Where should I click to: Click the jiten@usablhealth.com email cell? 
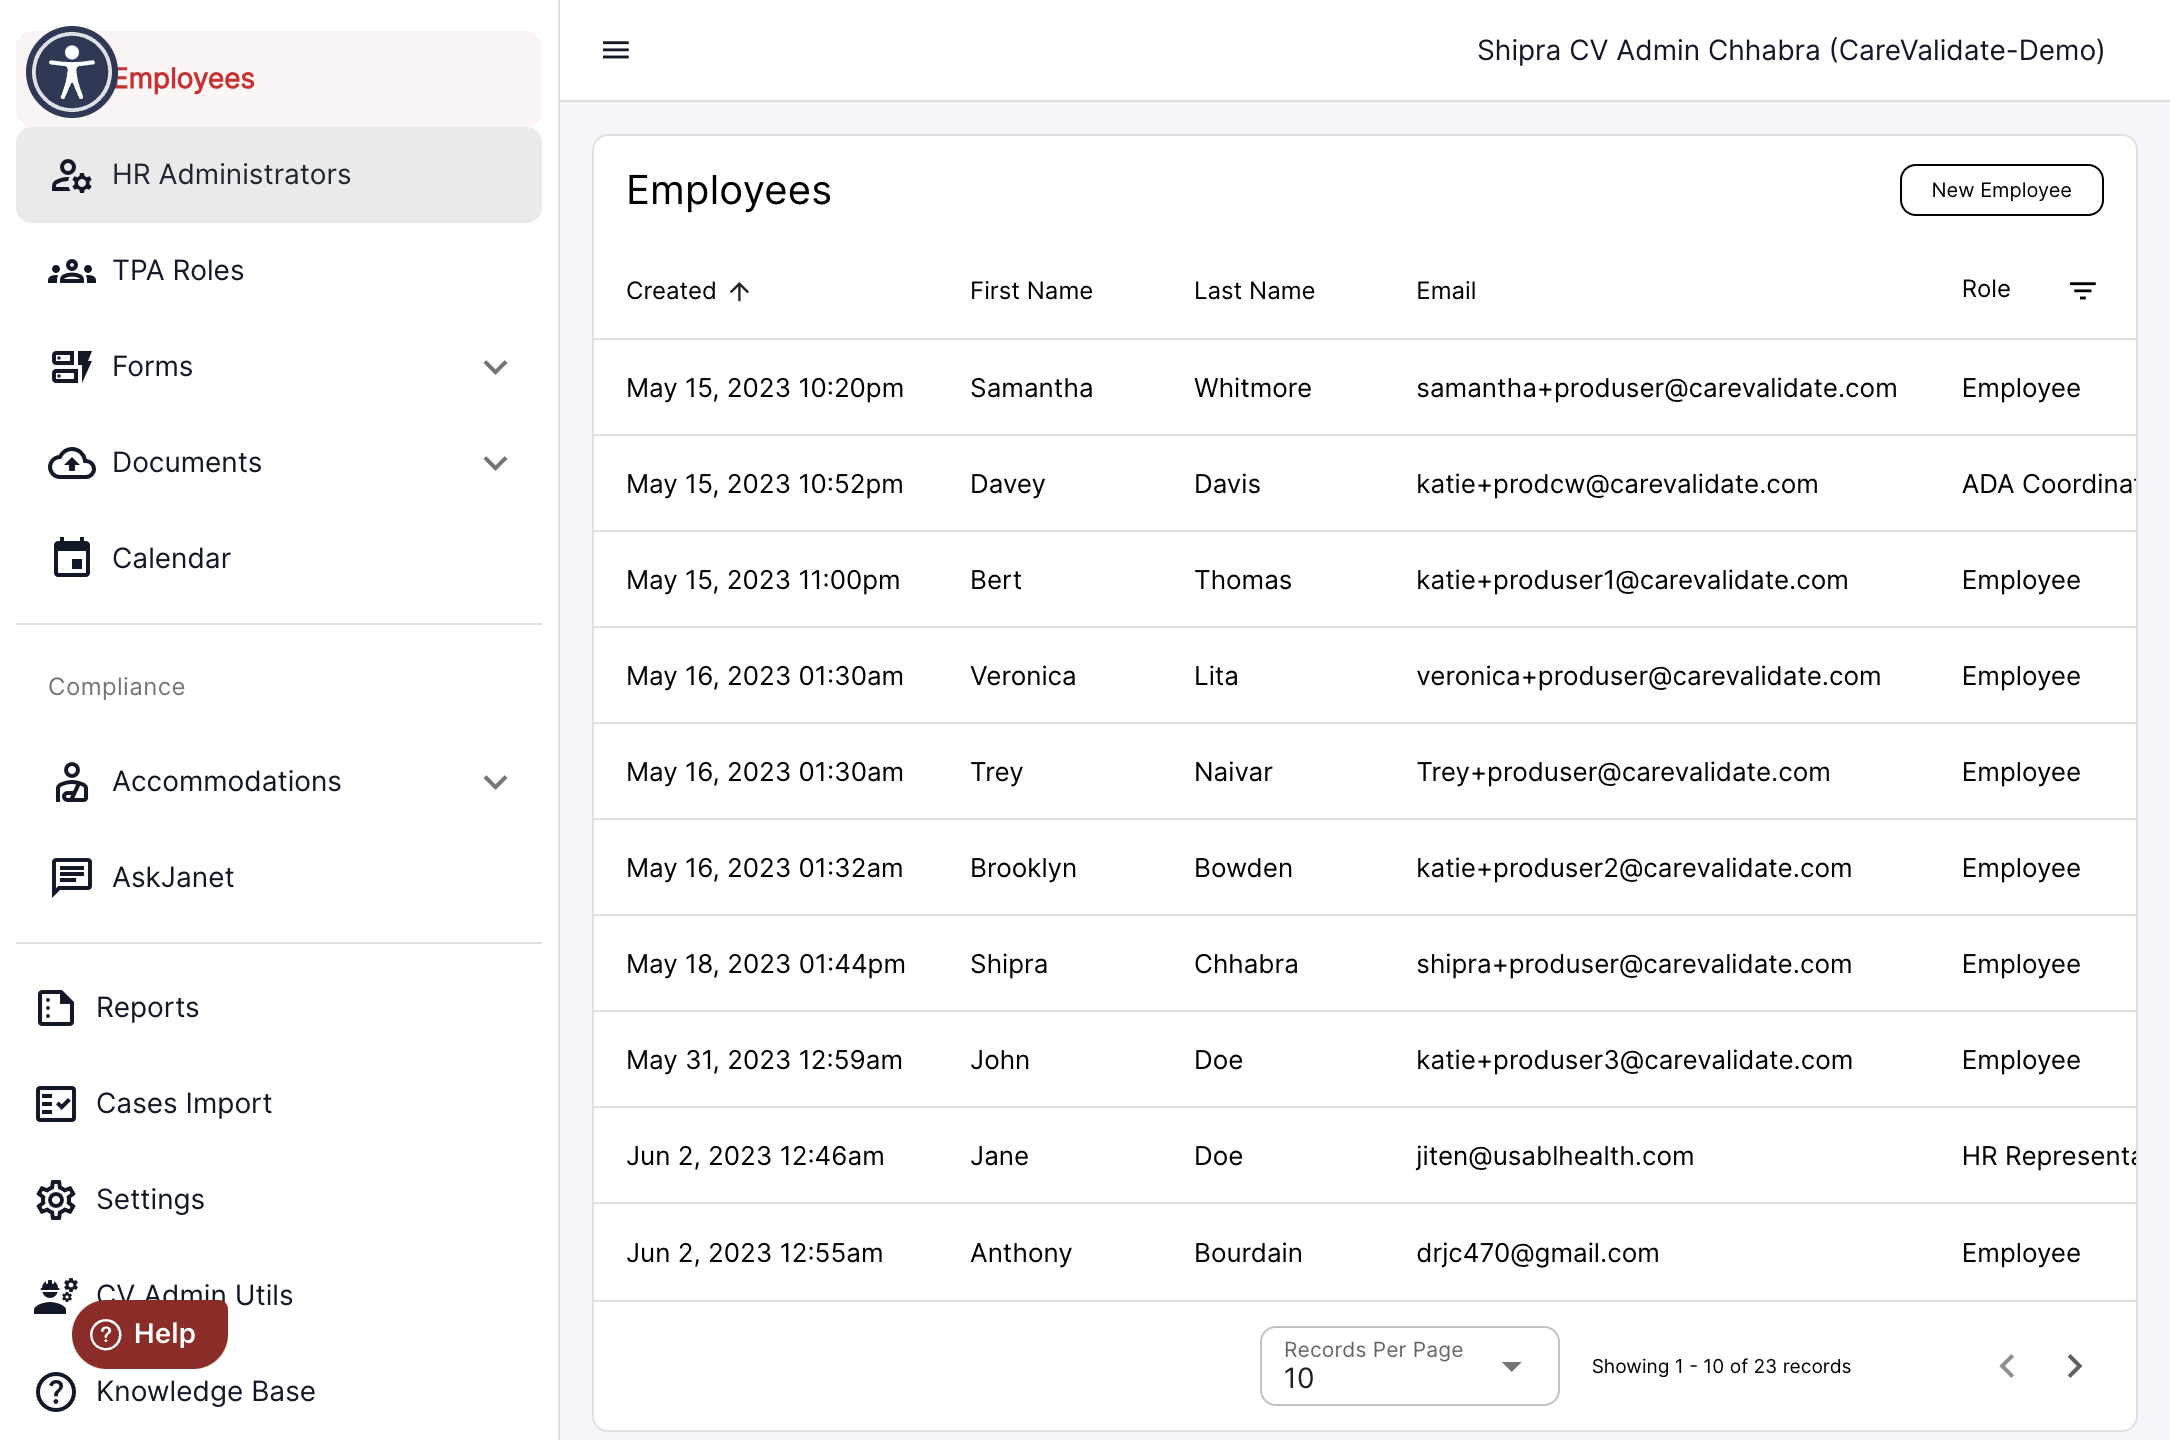(x=1555, y=1156)
